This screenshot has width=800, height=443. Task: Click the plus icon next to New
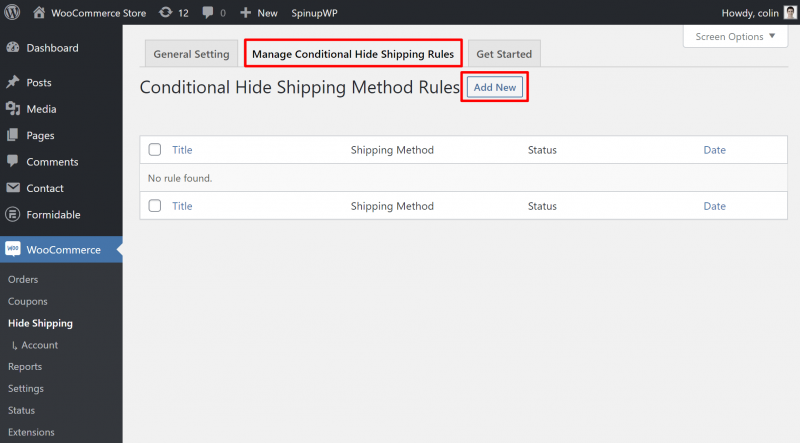(245, 12)
